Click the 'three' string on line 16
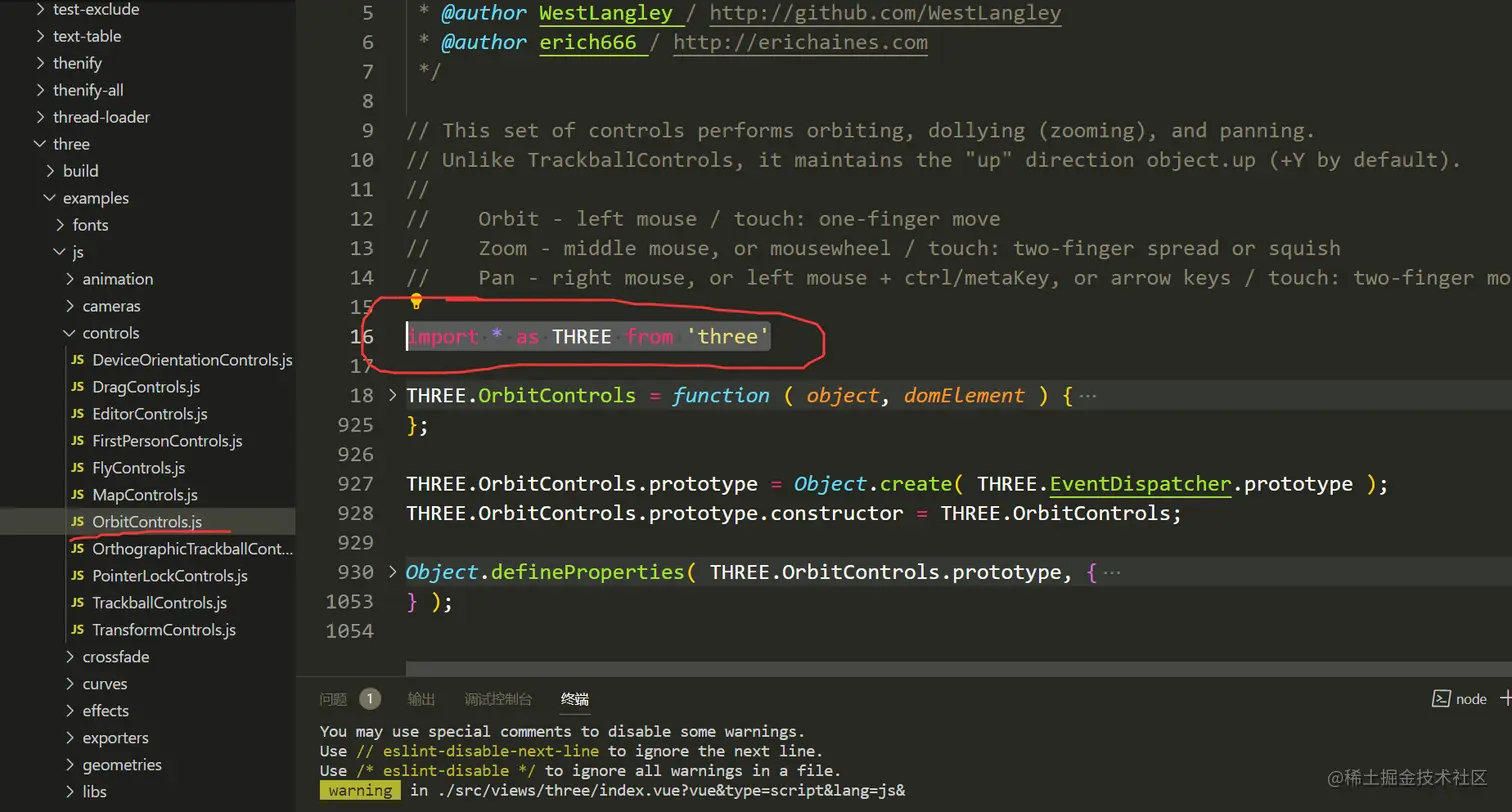This screenshot has width=1512, height=812. point(728,337)
